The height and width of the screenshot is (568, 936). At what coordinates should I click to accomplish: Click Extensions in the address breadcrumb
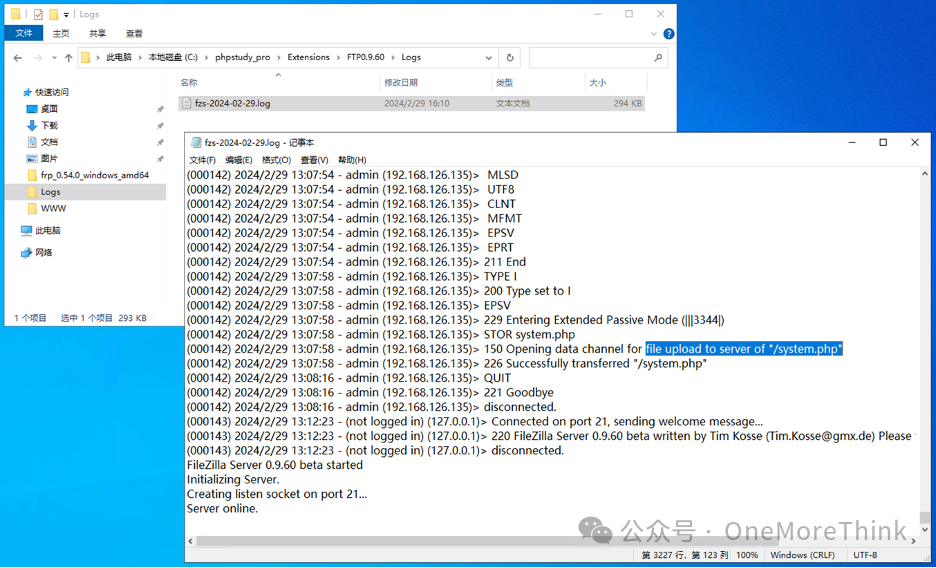(x=309, y=57)
